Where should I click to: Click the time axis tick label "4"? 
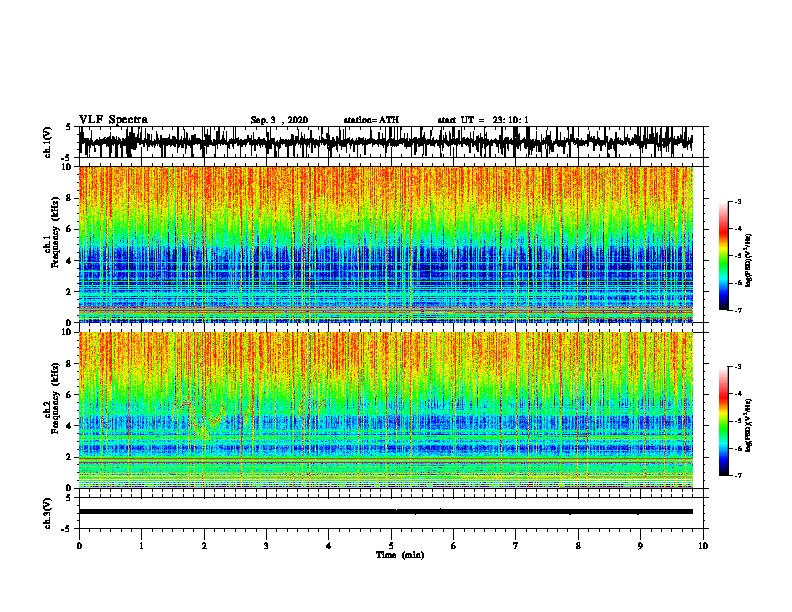click(x=329, y=546)
